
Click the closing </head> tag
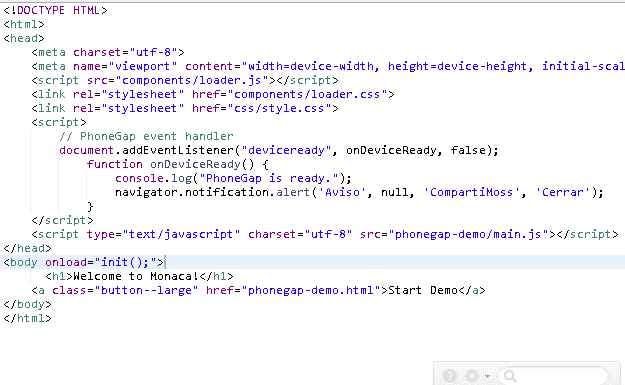tap(28, 248)
